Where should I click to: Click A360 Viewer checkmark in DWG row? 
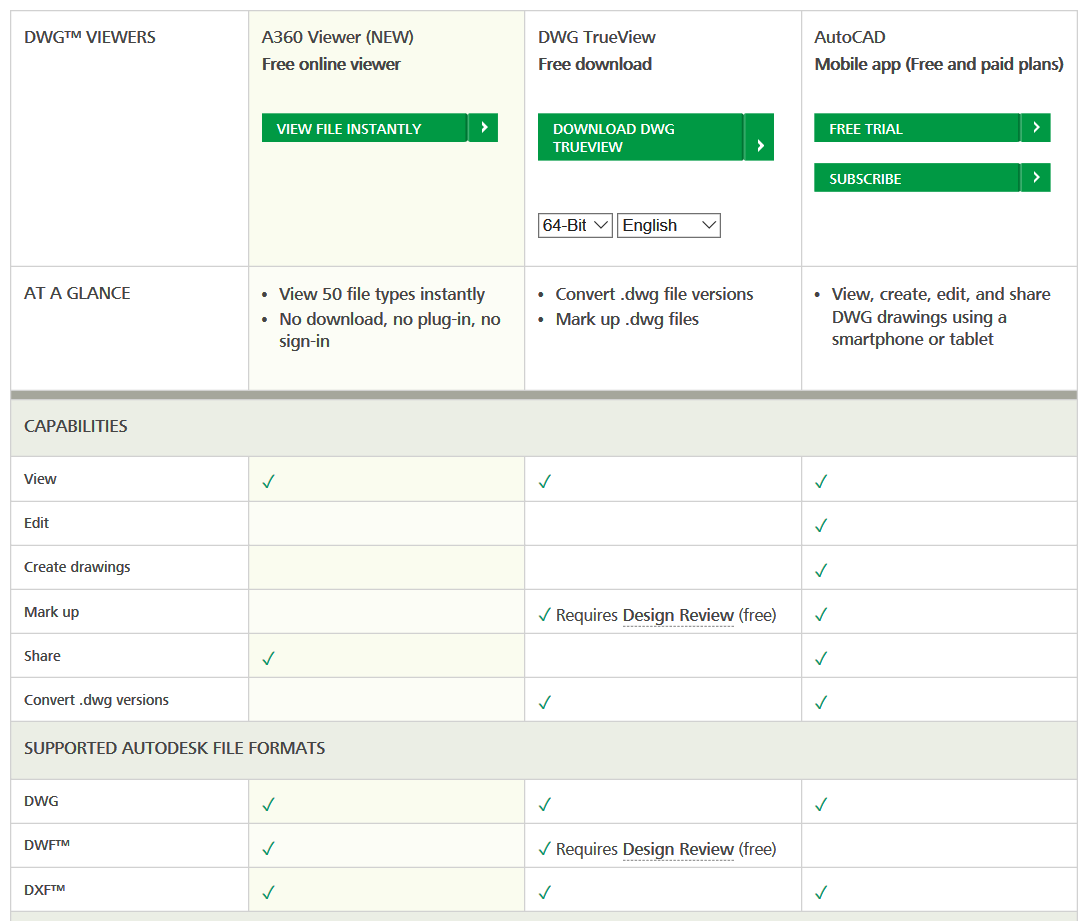point(269,805)
